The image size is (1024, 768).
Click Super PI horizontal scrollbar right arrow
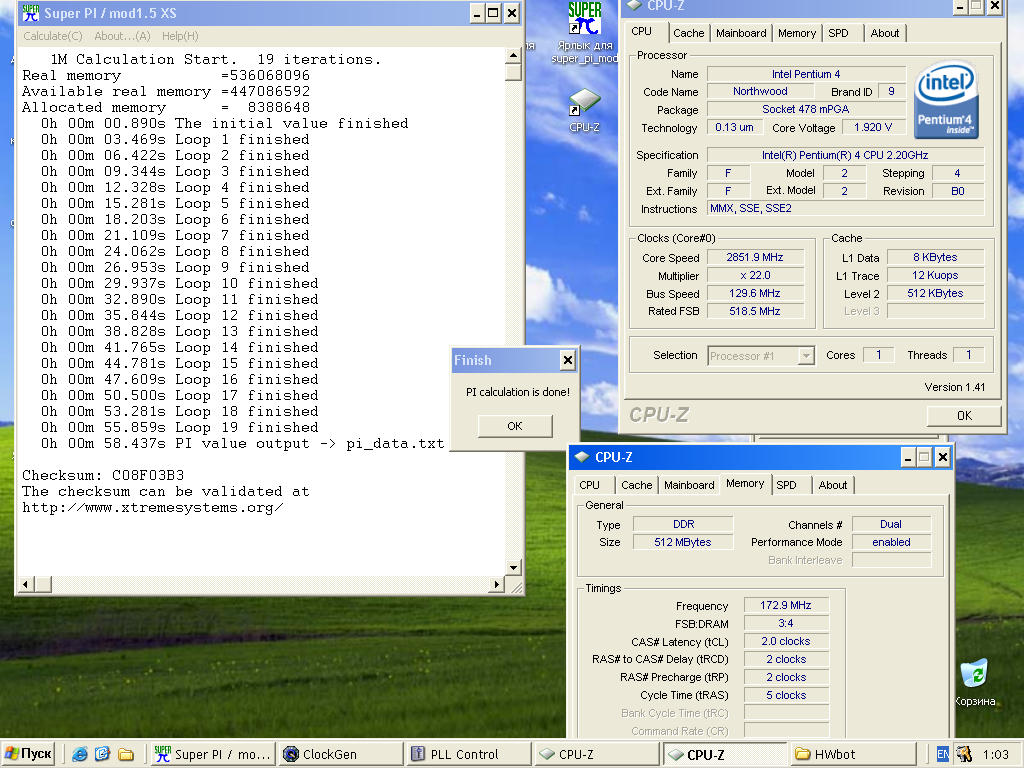click(x=497, y=584)
